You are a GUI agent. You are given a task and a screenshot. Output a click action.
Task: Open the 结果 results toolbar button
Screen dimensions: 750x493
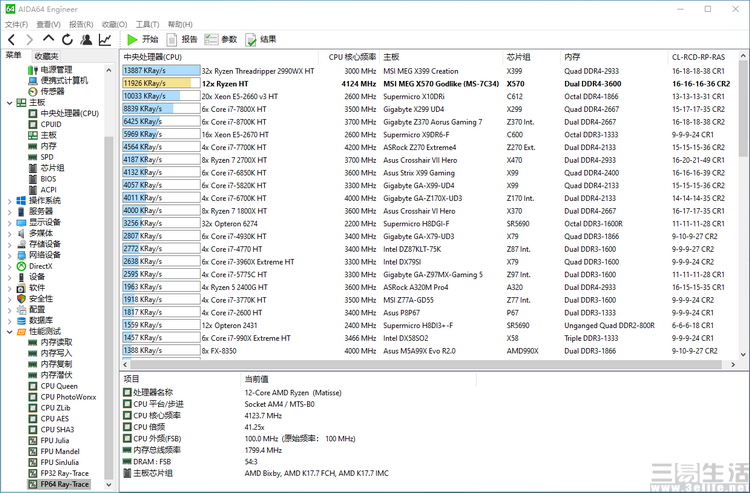(x=260, y=40)
